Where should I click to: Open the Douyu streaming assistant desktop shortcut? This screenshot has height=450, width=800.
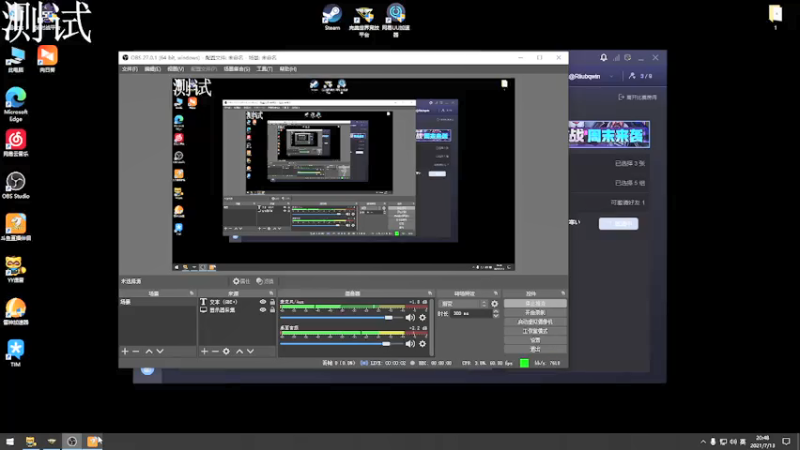[x=16, y=227]
